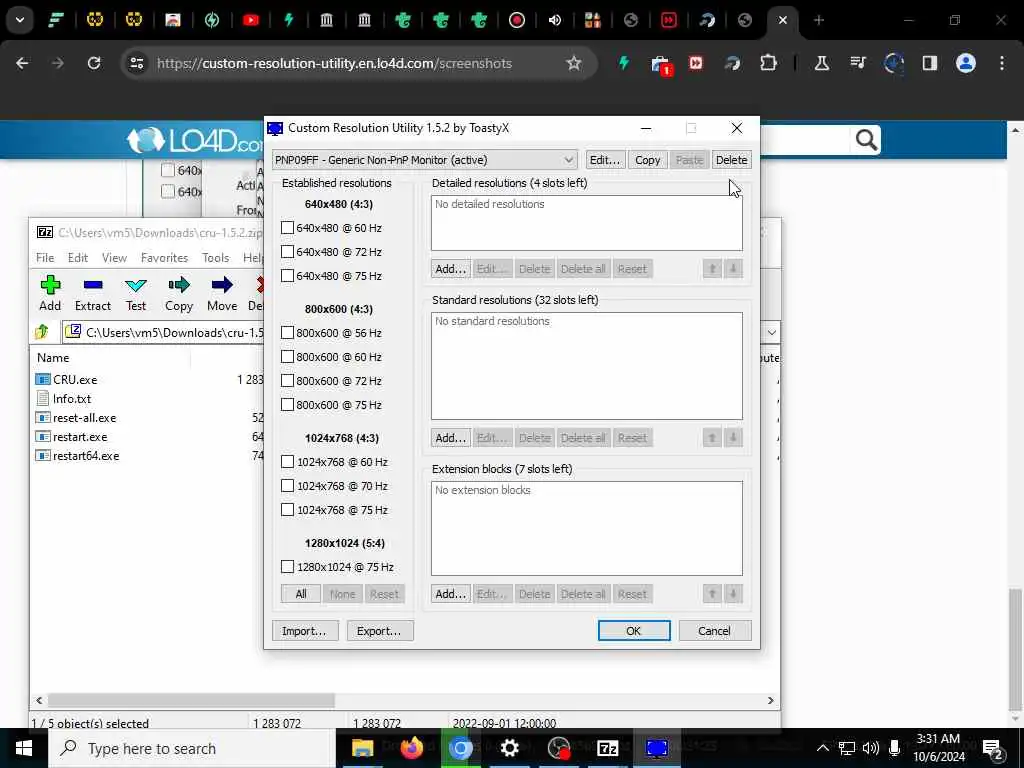This screenshot has height=768, width=1024.
Task: Select restart.exe in 7-Zip list
Action: (x=80, y=437)
